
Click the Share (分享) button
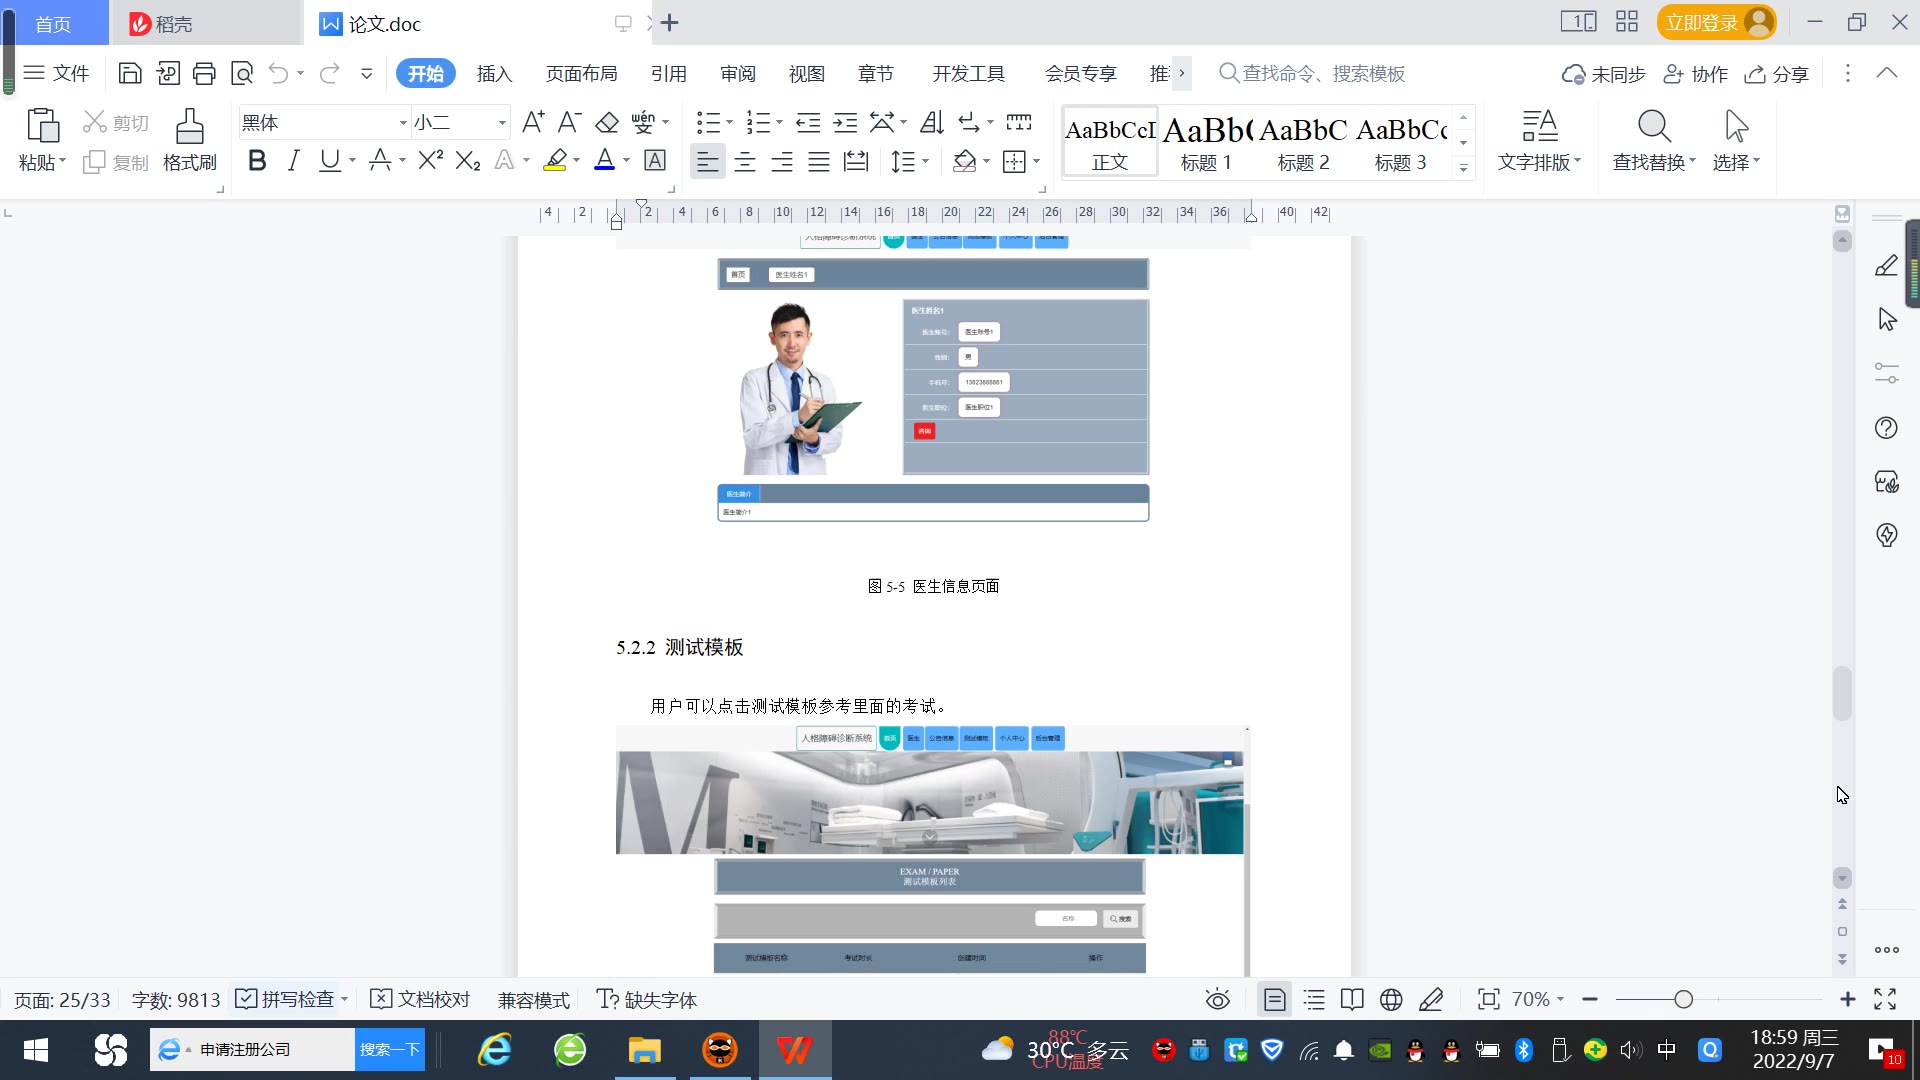coord(1777,74)
